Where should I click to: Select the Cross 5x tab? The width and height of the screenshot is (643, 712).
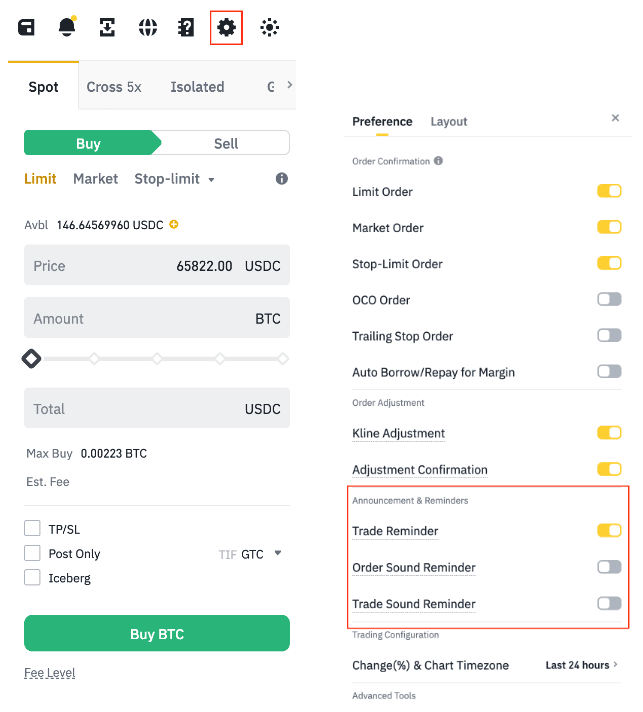[114, 87]
